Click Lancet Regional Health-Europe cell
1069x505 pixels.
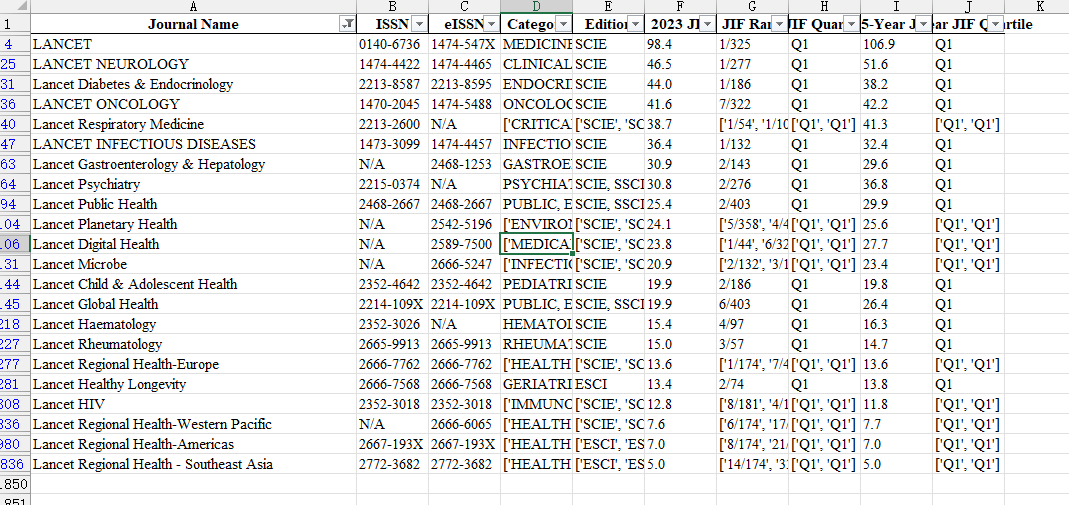tap(194, 364)
